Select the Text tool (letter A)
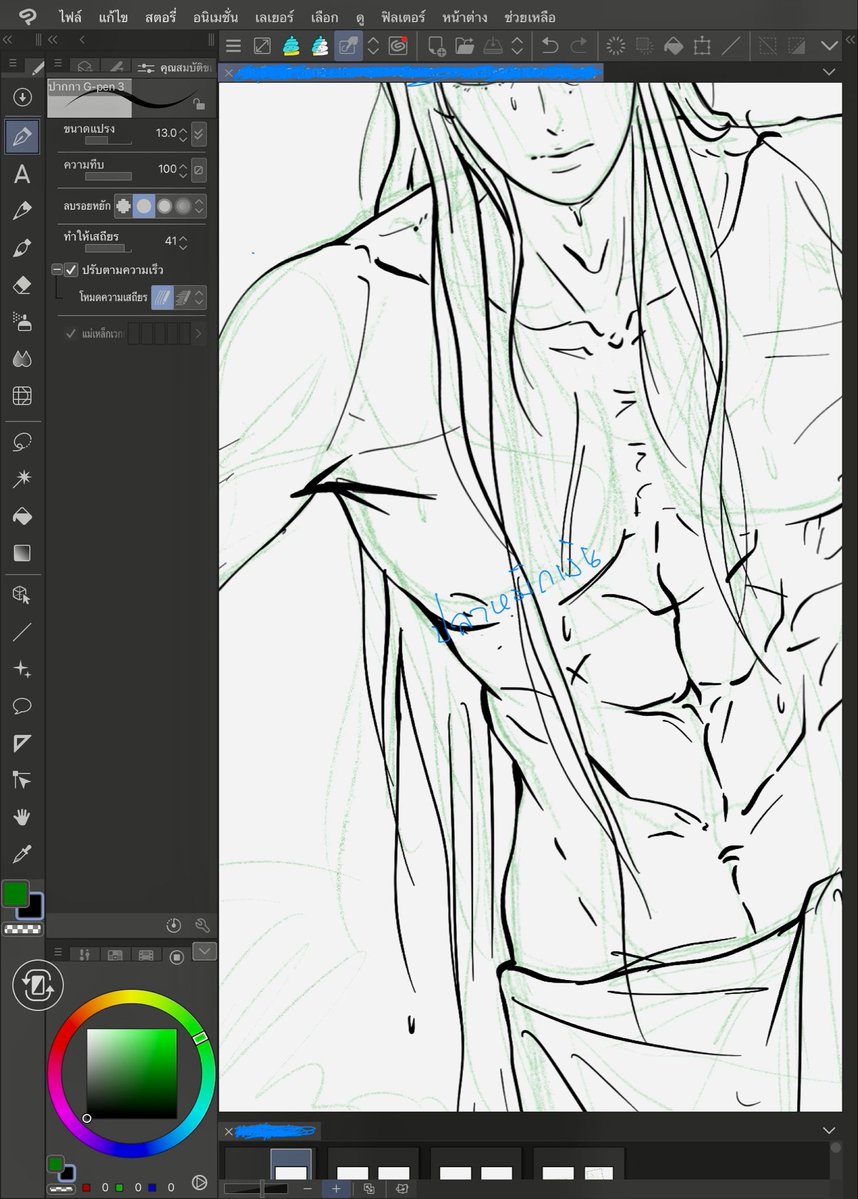The width and height of the screenshot is (858, 1199). (x=22, y=174)
